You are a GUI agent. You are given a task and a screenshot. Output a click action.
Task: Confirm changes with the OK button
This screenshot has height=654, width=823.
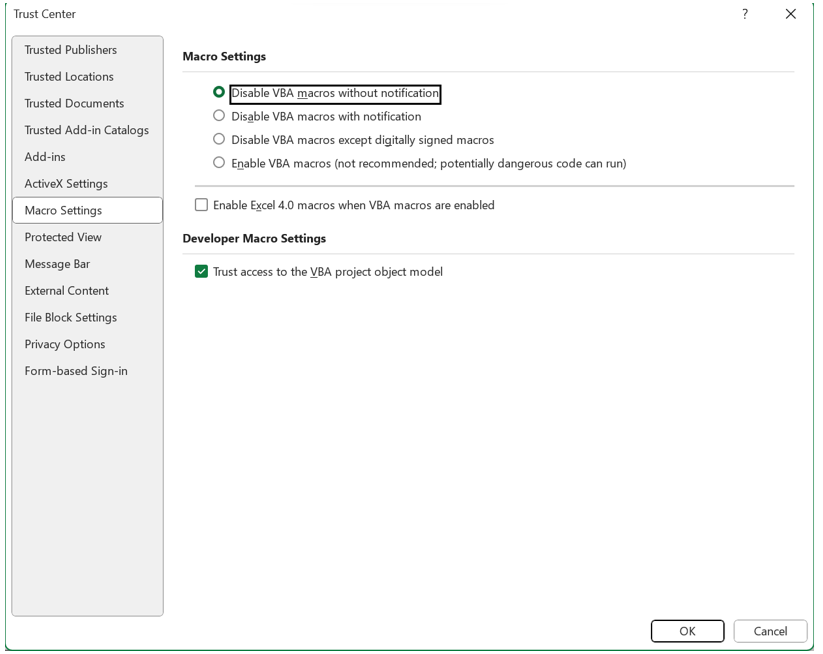click(x=687, y=631)
